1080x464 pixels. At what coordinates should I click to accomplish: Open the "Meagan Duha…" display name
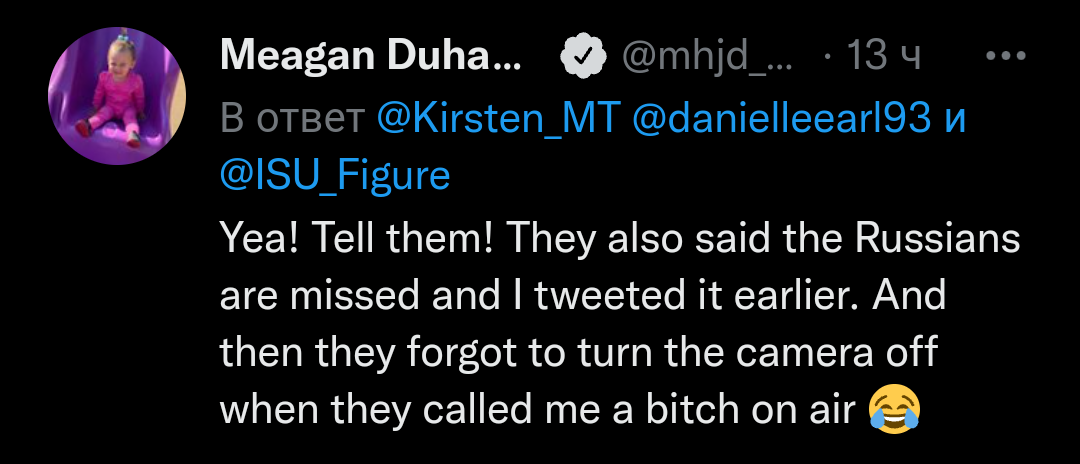click(370, 57)
